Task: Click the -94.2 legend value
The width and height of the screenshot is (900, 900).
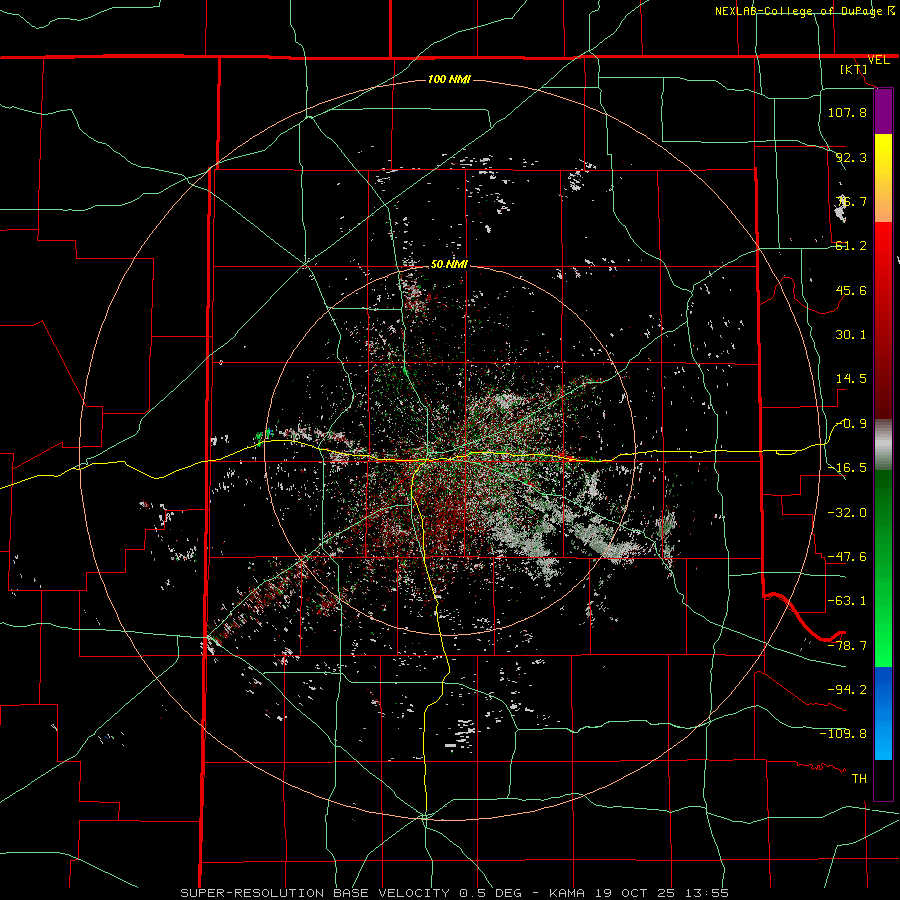Action: click(847, 689)
